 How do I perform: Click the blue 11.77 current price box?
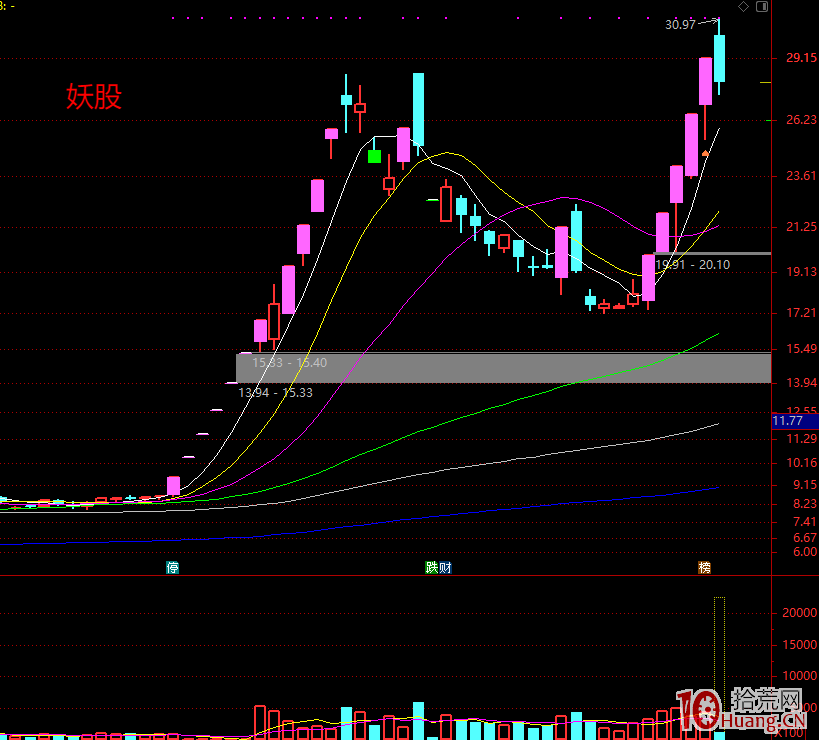(795, 421)
